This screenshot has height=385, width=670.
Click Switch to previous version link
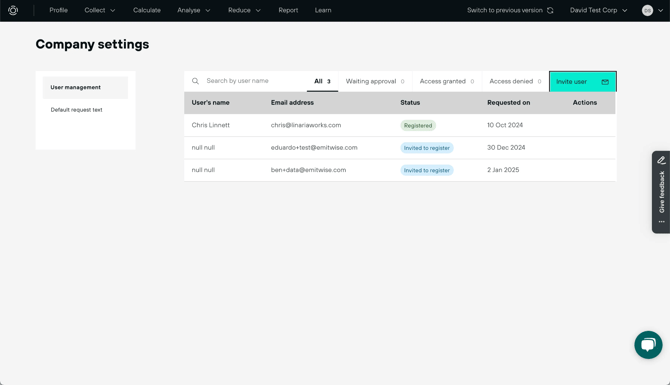click(505, 10)
